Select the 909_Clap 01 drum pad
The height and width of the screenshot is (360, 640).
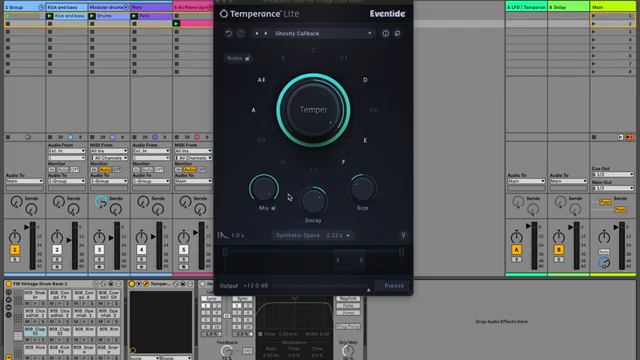pyautogui.click(x=35, y=331)
